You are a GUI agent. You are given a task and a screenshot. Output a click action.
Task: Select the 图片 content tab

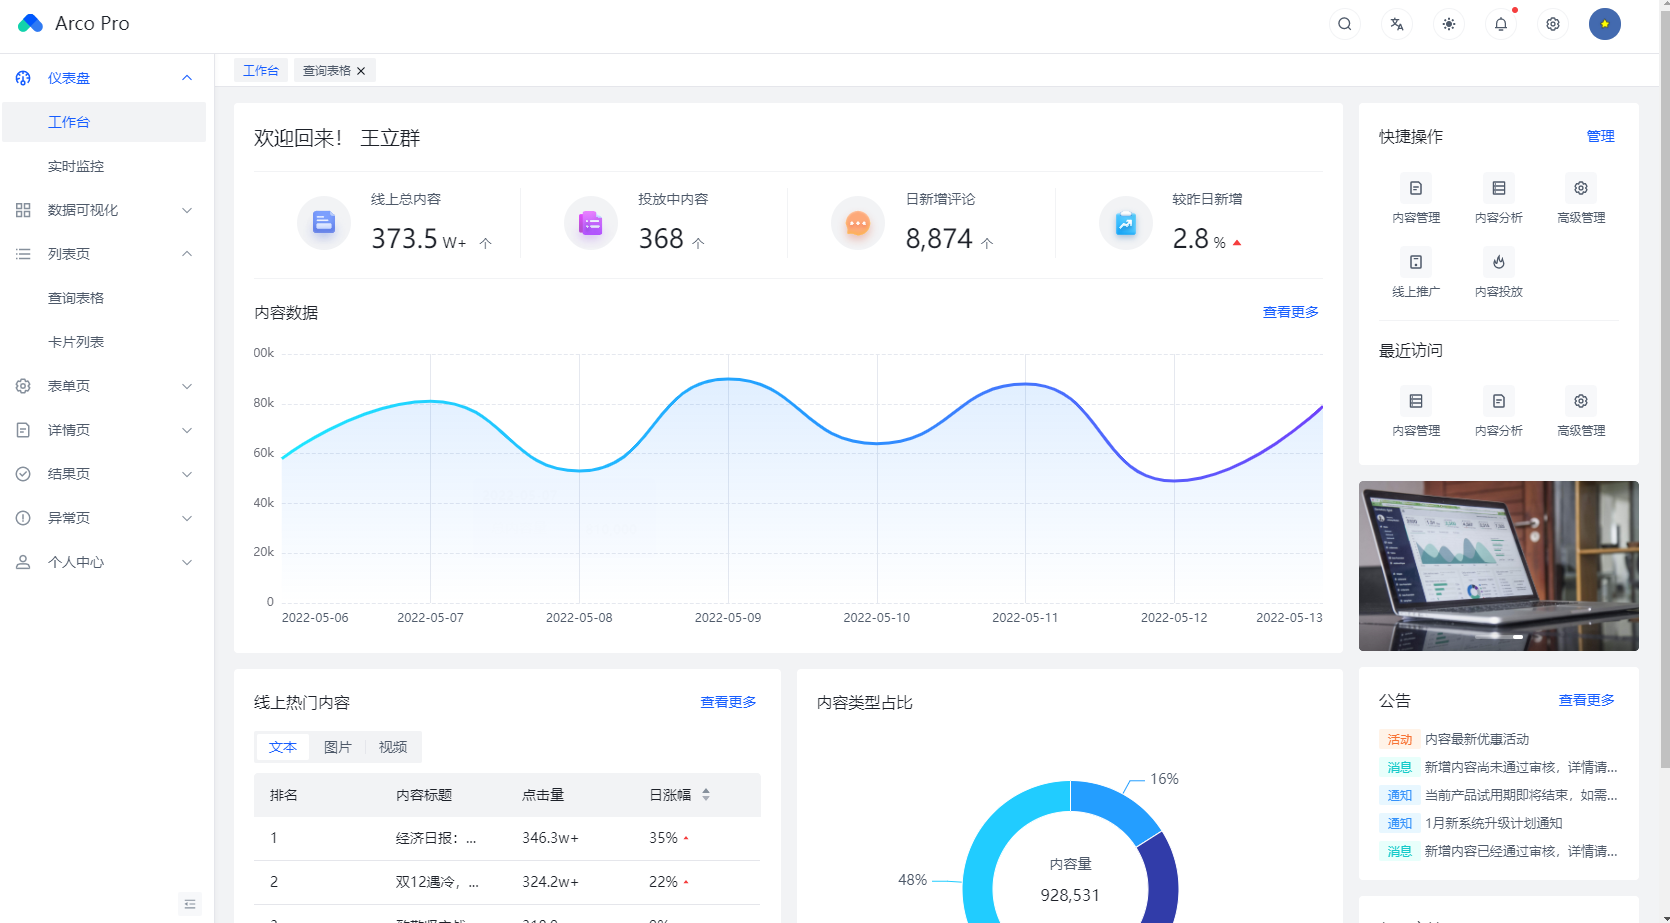point(338,747)
